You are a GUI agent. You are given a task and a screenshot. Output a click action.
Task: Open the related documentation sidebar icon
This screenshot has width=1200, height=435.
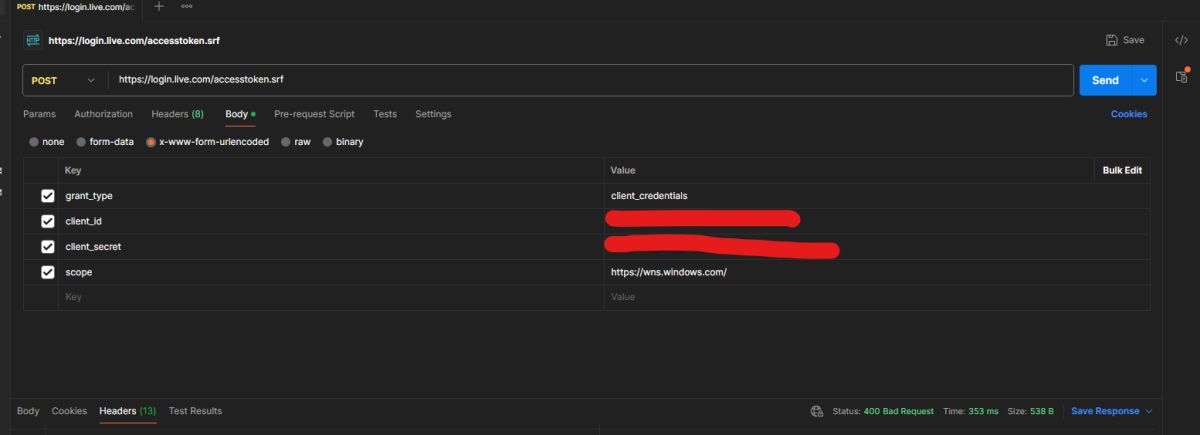pos(1181,76)
